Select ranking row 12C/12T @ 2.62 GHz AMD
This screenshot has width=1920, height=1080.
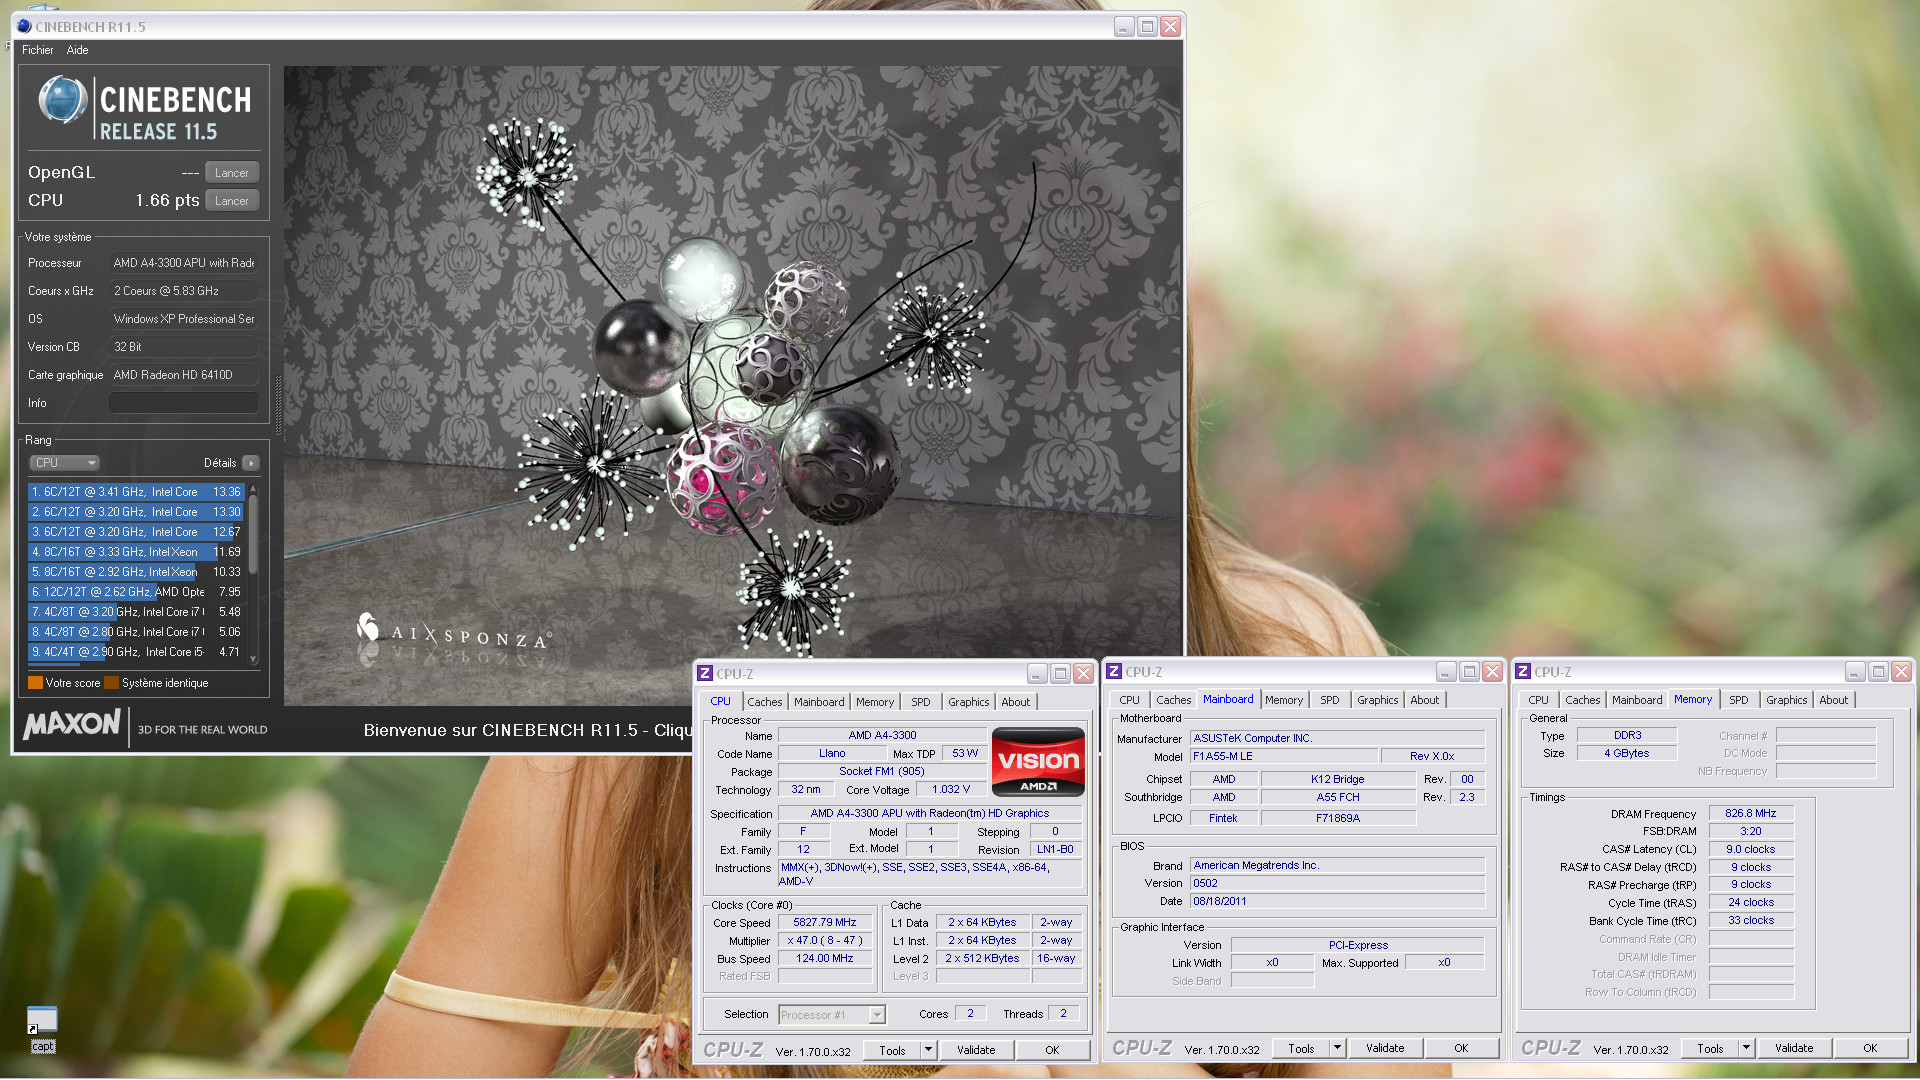(x=137, y=592)
